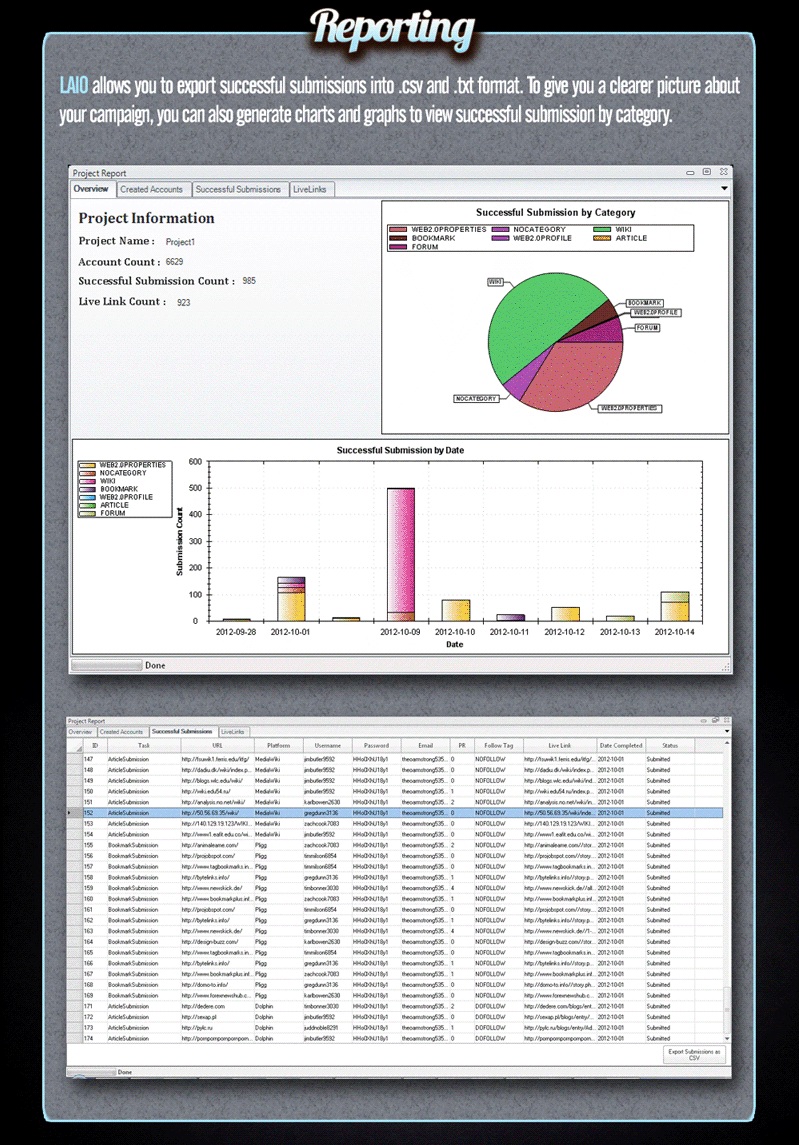Select Overview tab in the lower submissions window
The width and height of the screenshot is (799, 1145).
coord(80,732)
